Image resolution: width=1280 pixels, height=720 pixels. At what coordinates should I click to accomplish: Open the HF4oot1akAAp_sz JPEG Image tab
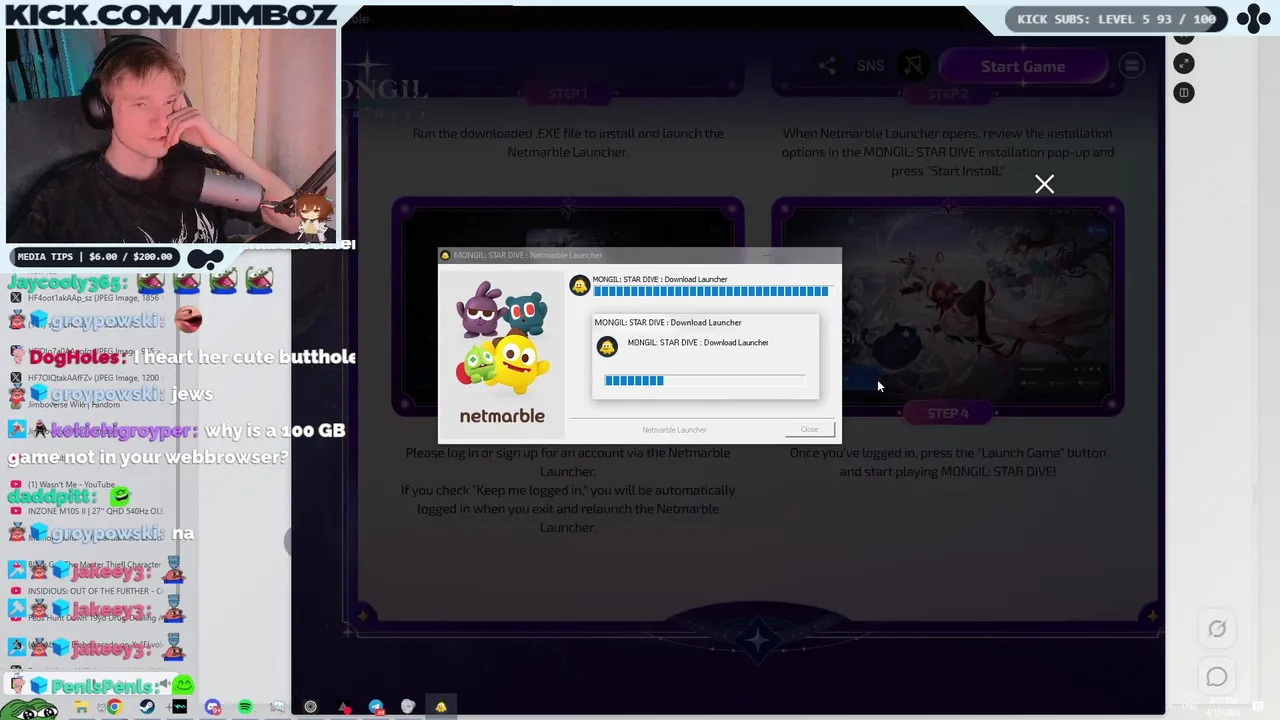pyautogui.click(x=88, y=298)
